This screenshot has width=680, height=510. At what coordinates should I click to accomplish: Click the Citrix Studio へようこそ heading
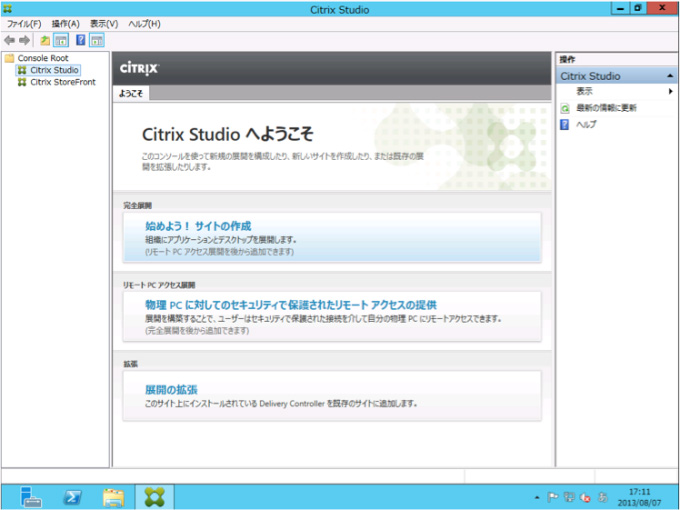point(228,134)
